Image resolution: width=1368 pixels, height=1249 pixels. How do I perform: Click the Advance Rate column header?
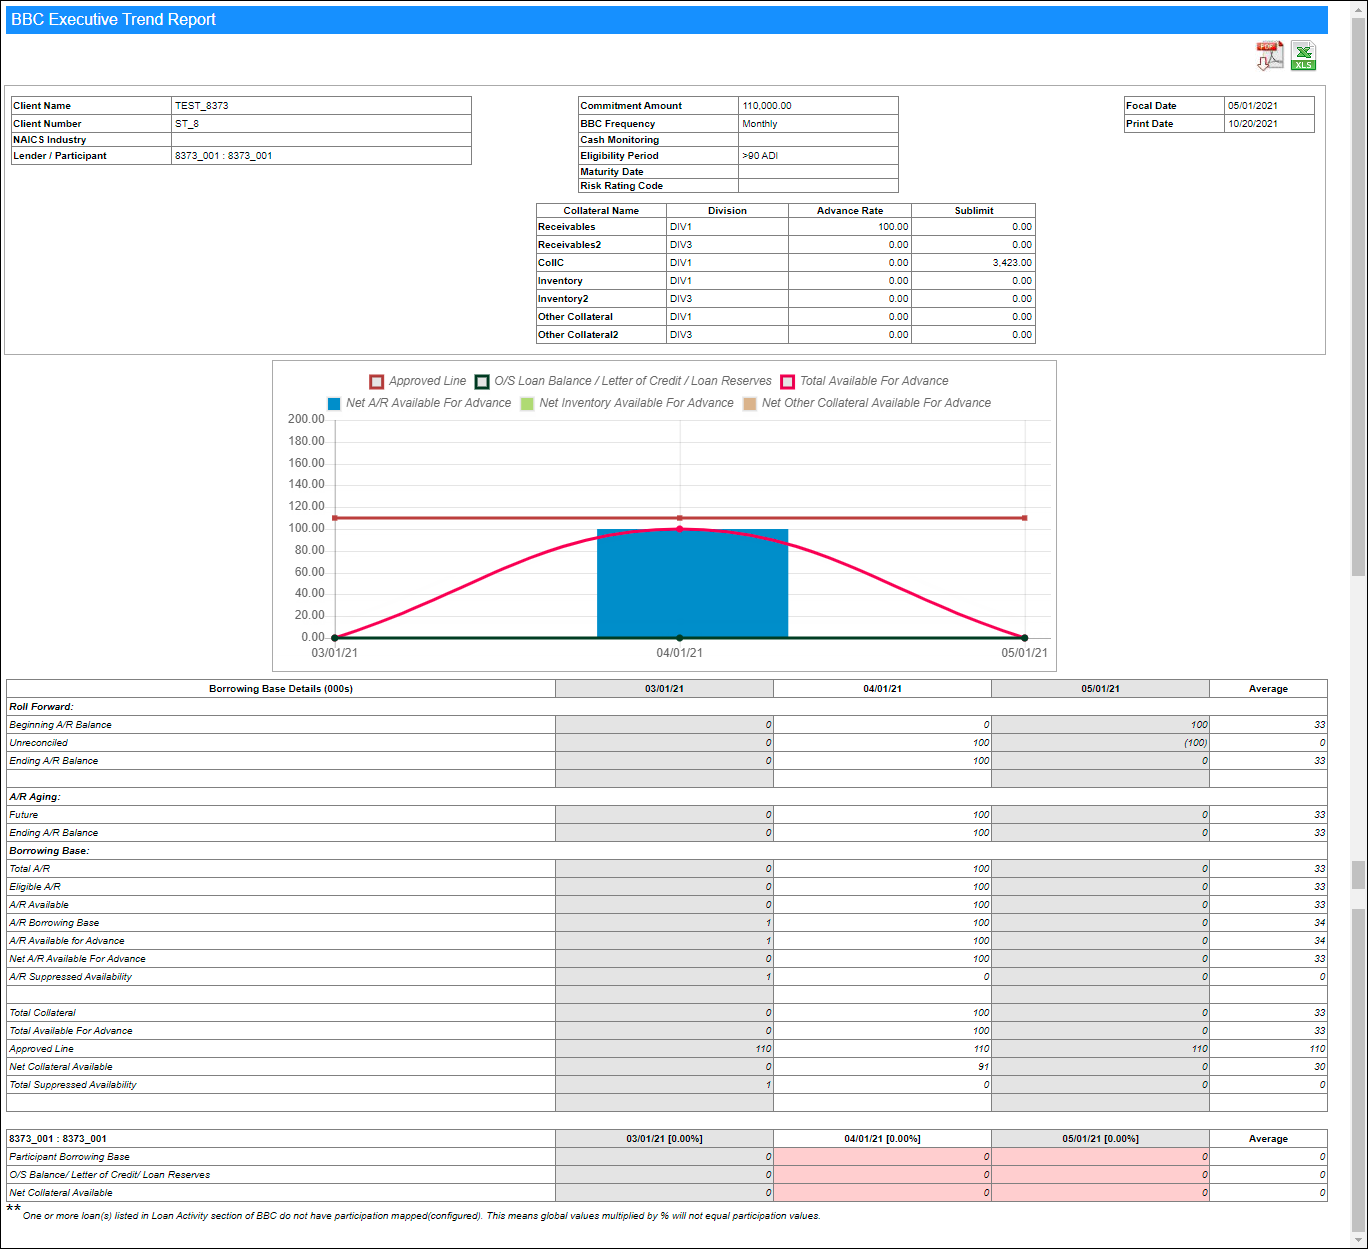(x=849, y=211)
